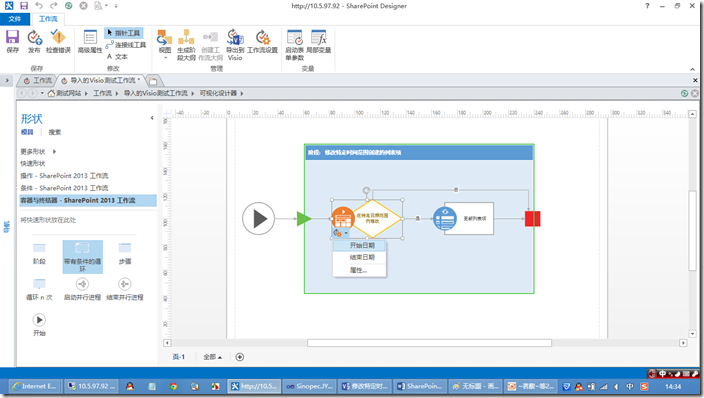Select the Start (开始) shape in stencil
Viewport: 704px width, 398px height.
39,325
